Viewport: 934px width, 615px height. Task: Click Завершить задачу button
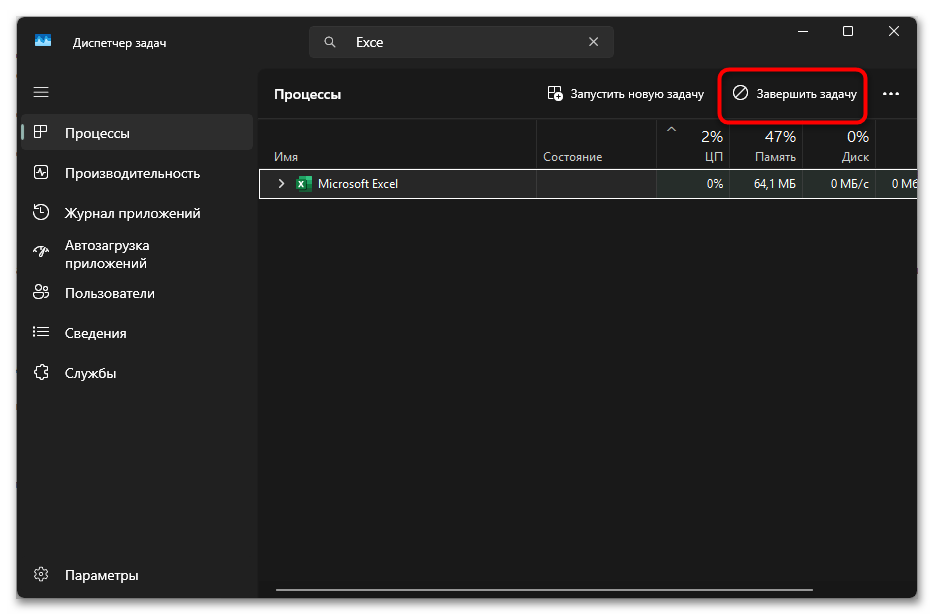[794, 94]
